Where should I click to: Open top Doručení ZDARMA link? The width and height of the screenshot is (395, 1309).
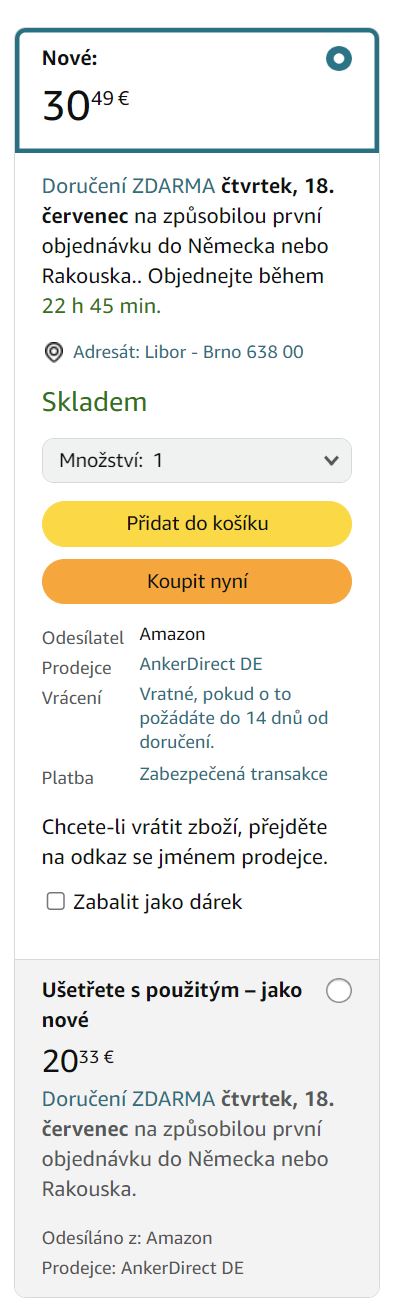click(128, 186)
